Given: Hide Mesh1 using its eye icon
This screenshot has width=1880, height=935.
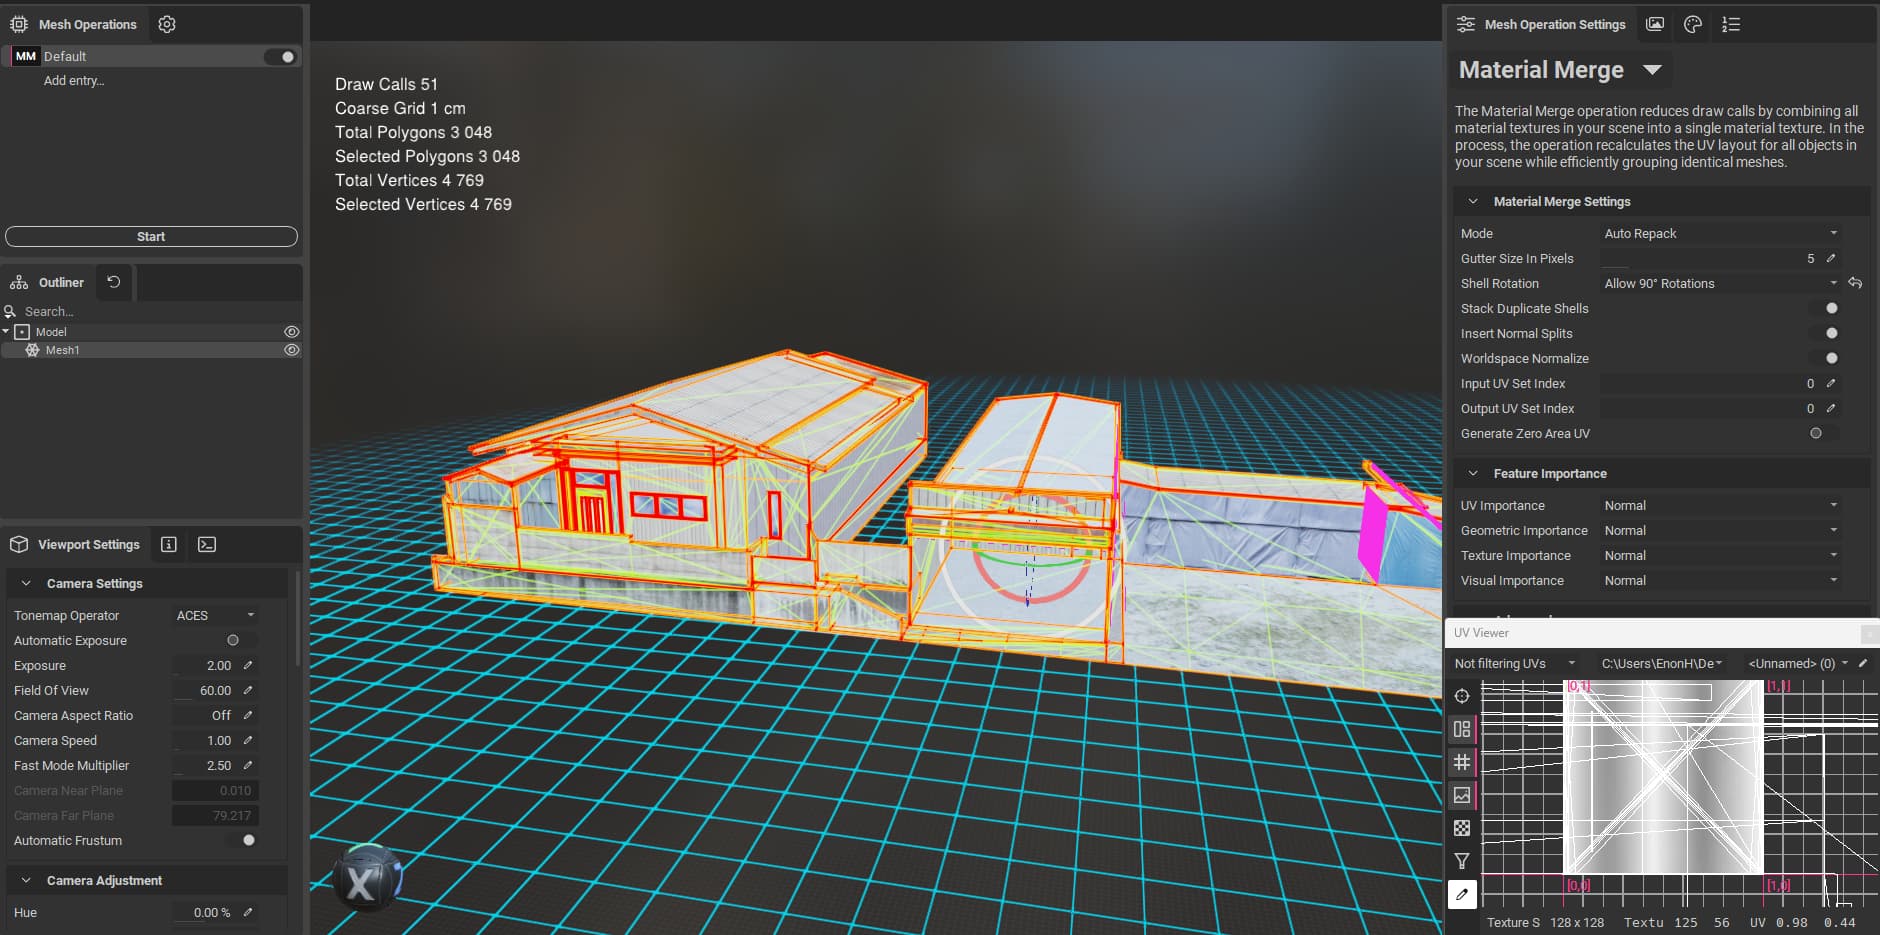Looking at the screenshot, I should tap(292, 350).
